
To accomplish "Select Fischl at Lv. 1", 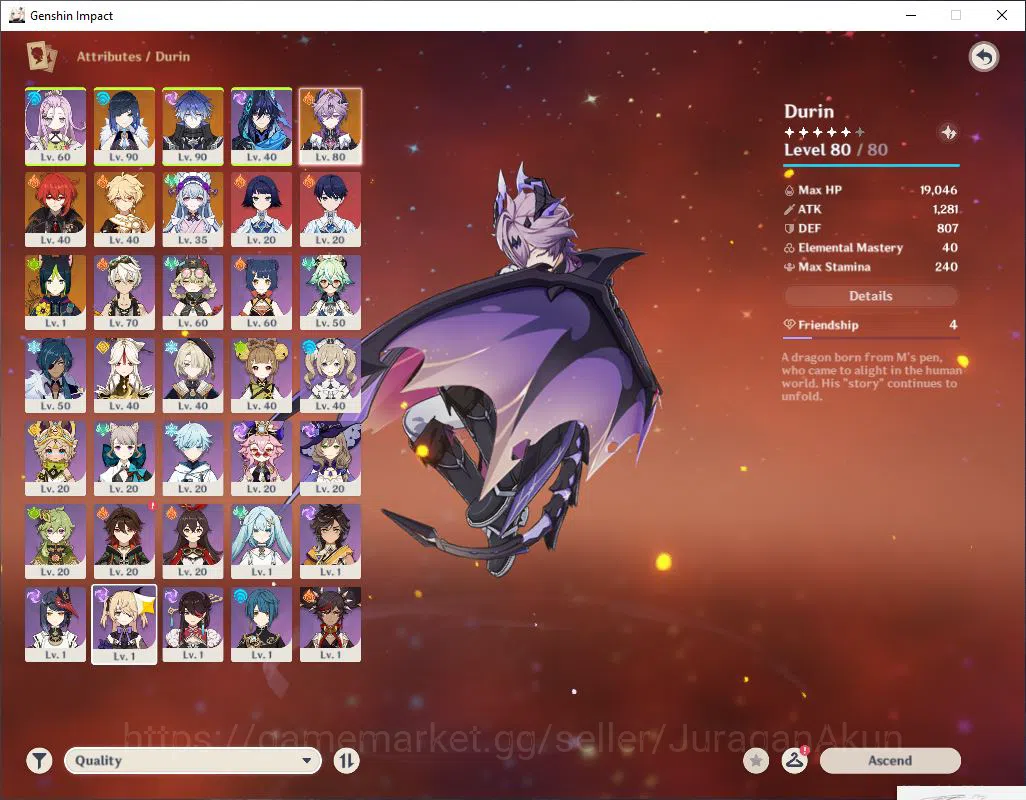I will point(124,625).
